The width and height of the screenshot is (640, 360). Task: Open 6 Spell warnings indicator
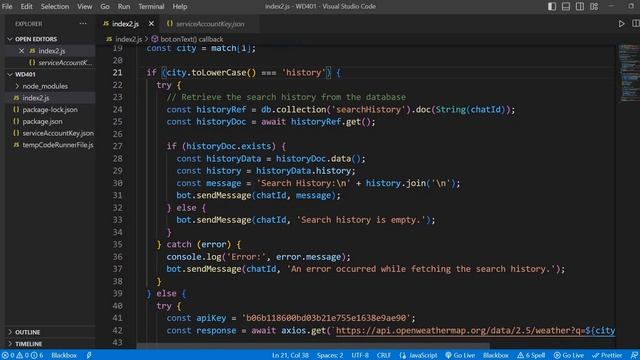pyautogui.click(x=531, y=356)
